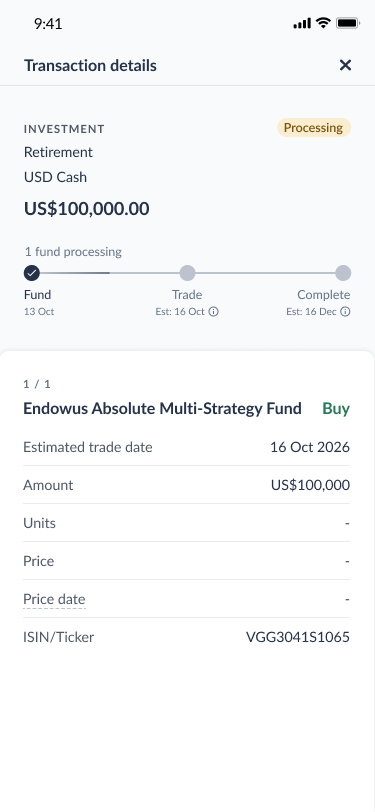The height and width of the screenshot is (812, 375).
Task: Tap info icon next to Est: 16 Dec
Action: click(345, 312)
